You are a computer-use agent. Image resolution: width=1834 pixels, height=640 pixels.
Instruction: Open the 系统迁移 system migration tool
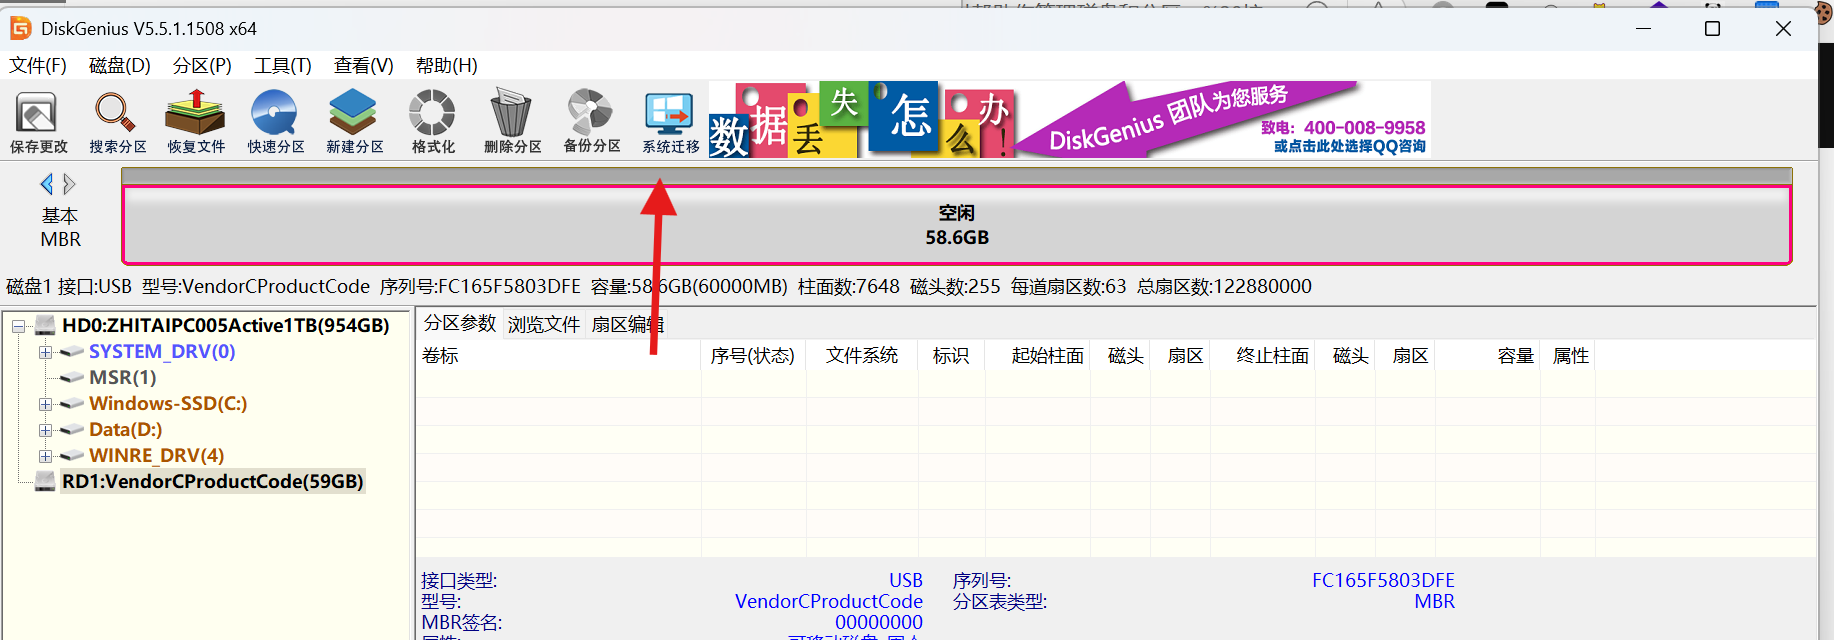click(670, 121)
